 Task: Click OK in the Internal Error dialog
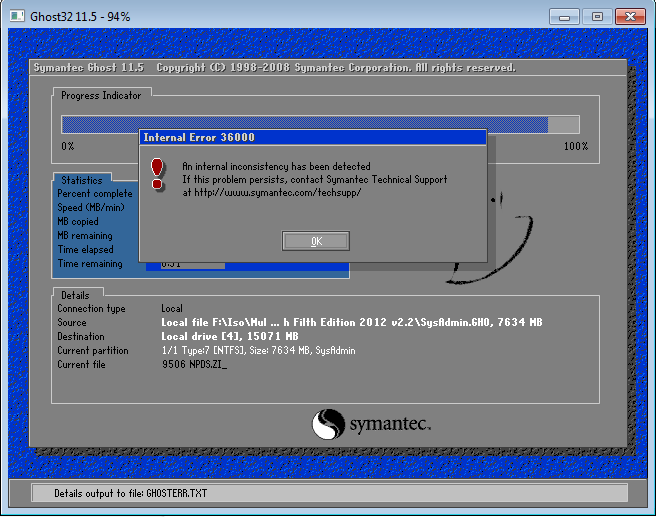coord(316,241)
